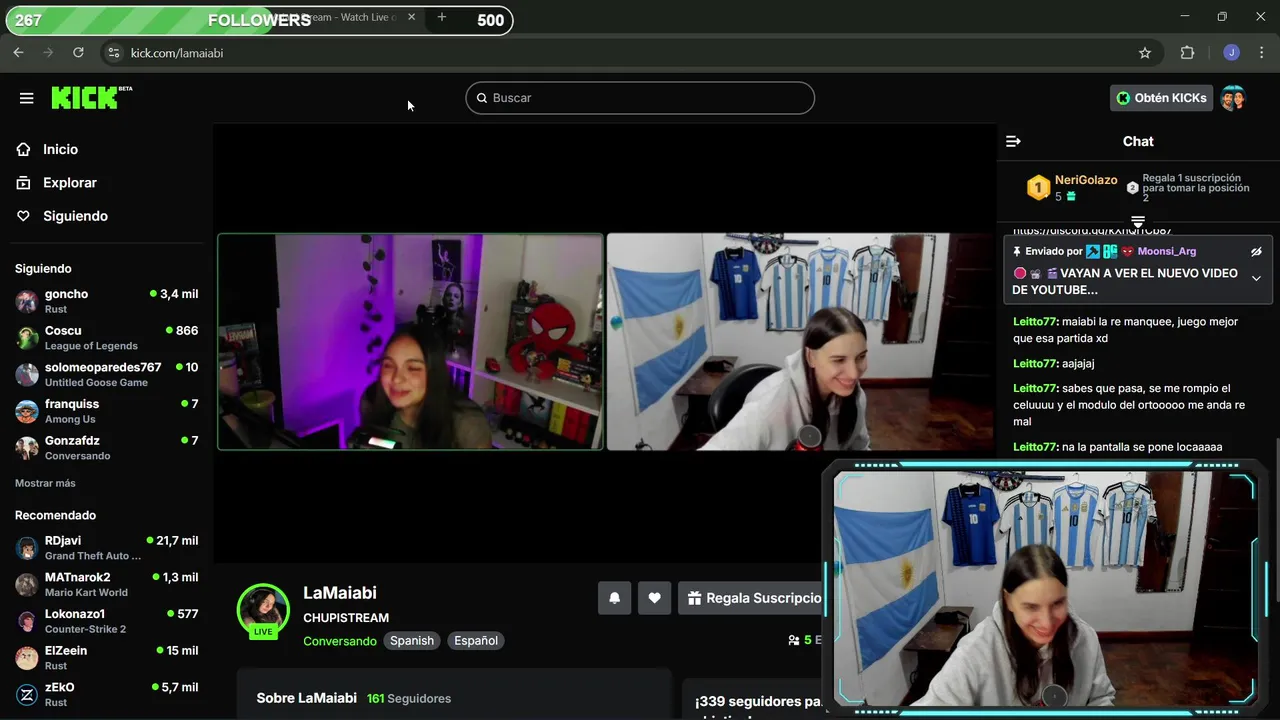Image resolution: width=1280 pixels, height=720 pixels.
Task: Click the right webcam video panel
Action: tap(799, 342)
